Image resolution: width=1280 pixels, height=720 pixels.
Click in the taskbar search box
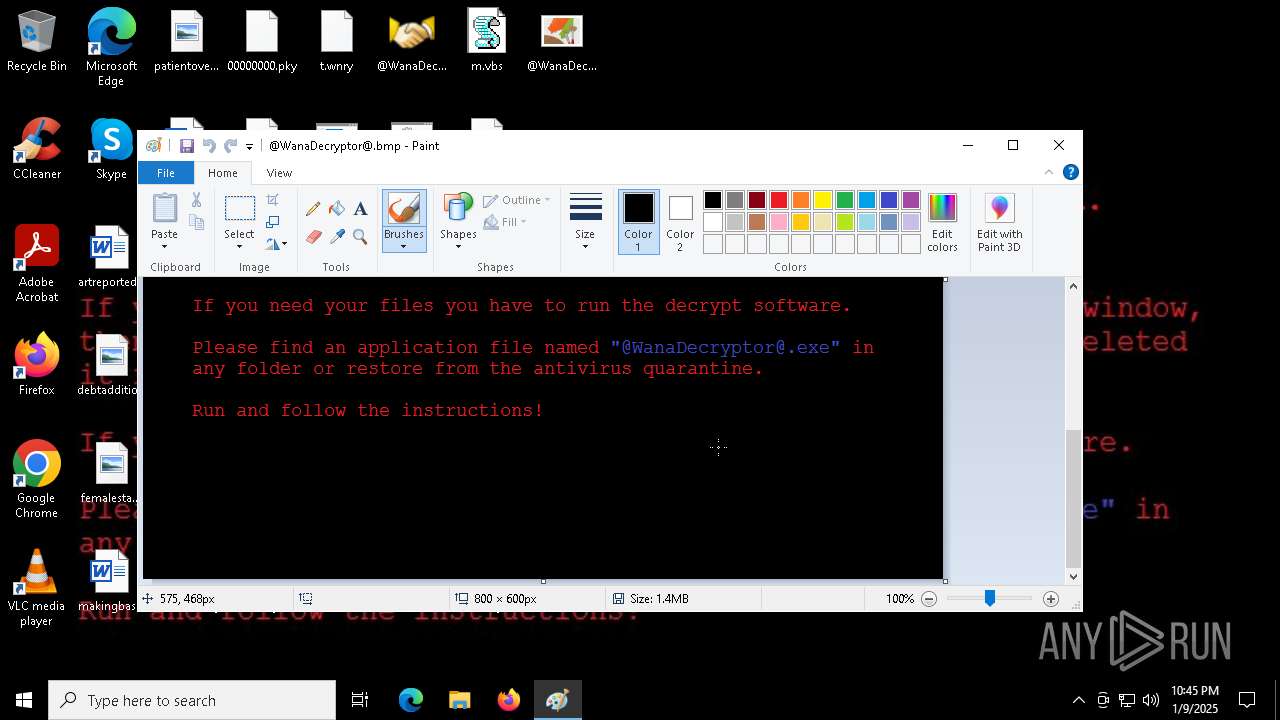point(192,700)
